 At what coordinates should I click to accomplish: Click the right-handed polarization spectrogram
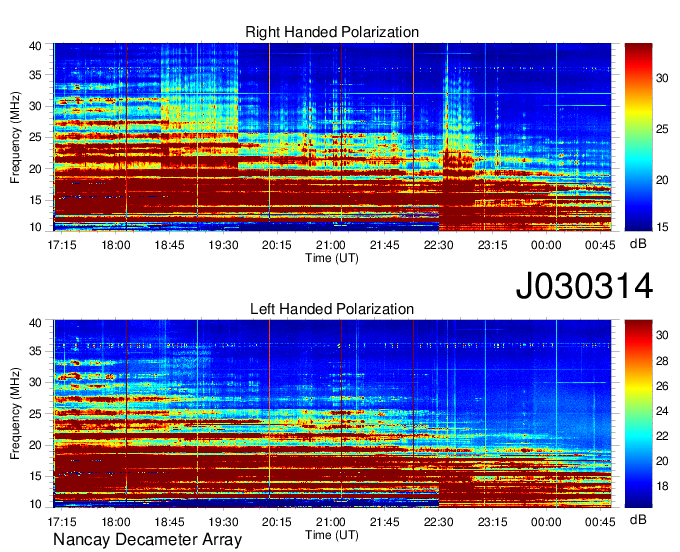332,137
